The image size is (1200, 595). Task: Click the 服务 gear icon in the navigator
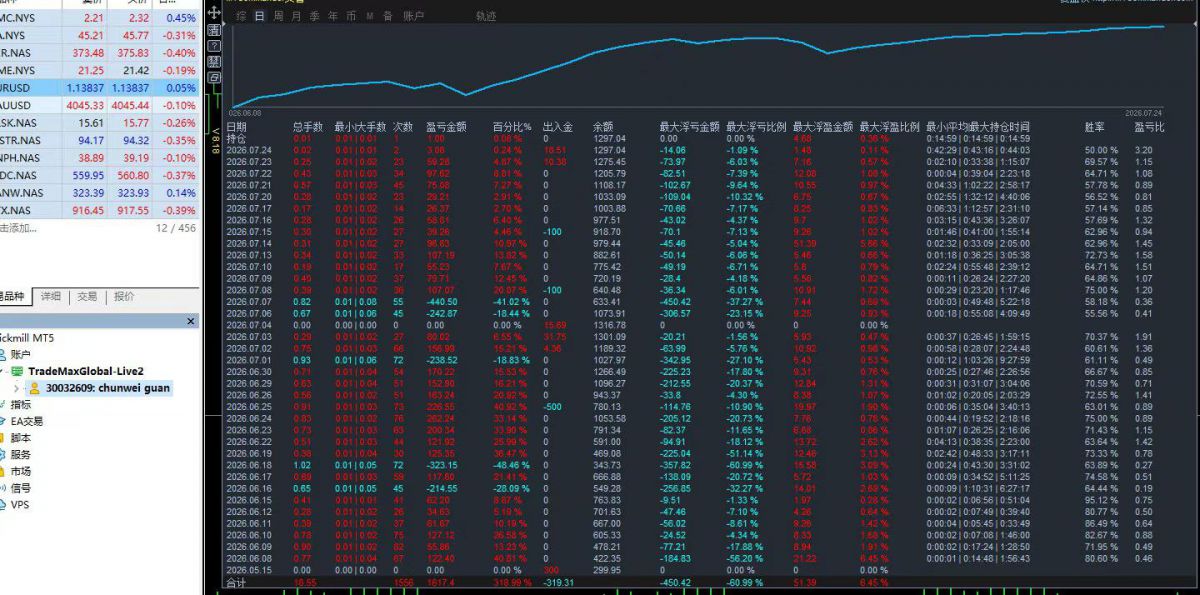(3, 455)
